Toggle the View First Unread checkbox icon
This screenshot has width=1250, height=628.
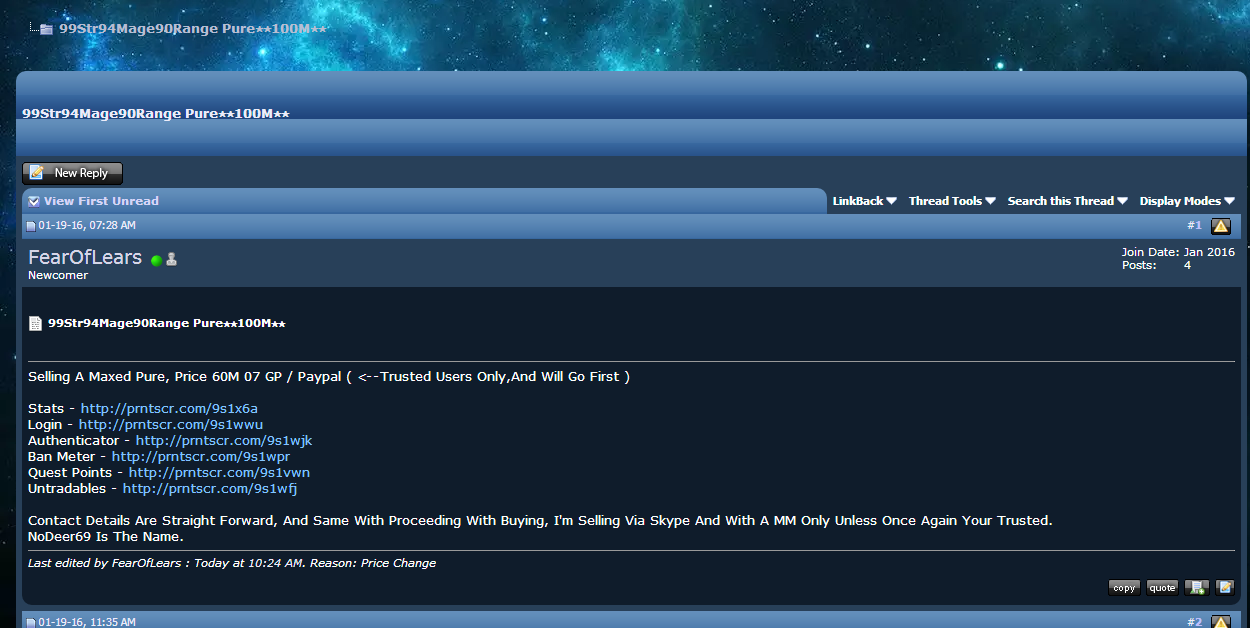34,201
